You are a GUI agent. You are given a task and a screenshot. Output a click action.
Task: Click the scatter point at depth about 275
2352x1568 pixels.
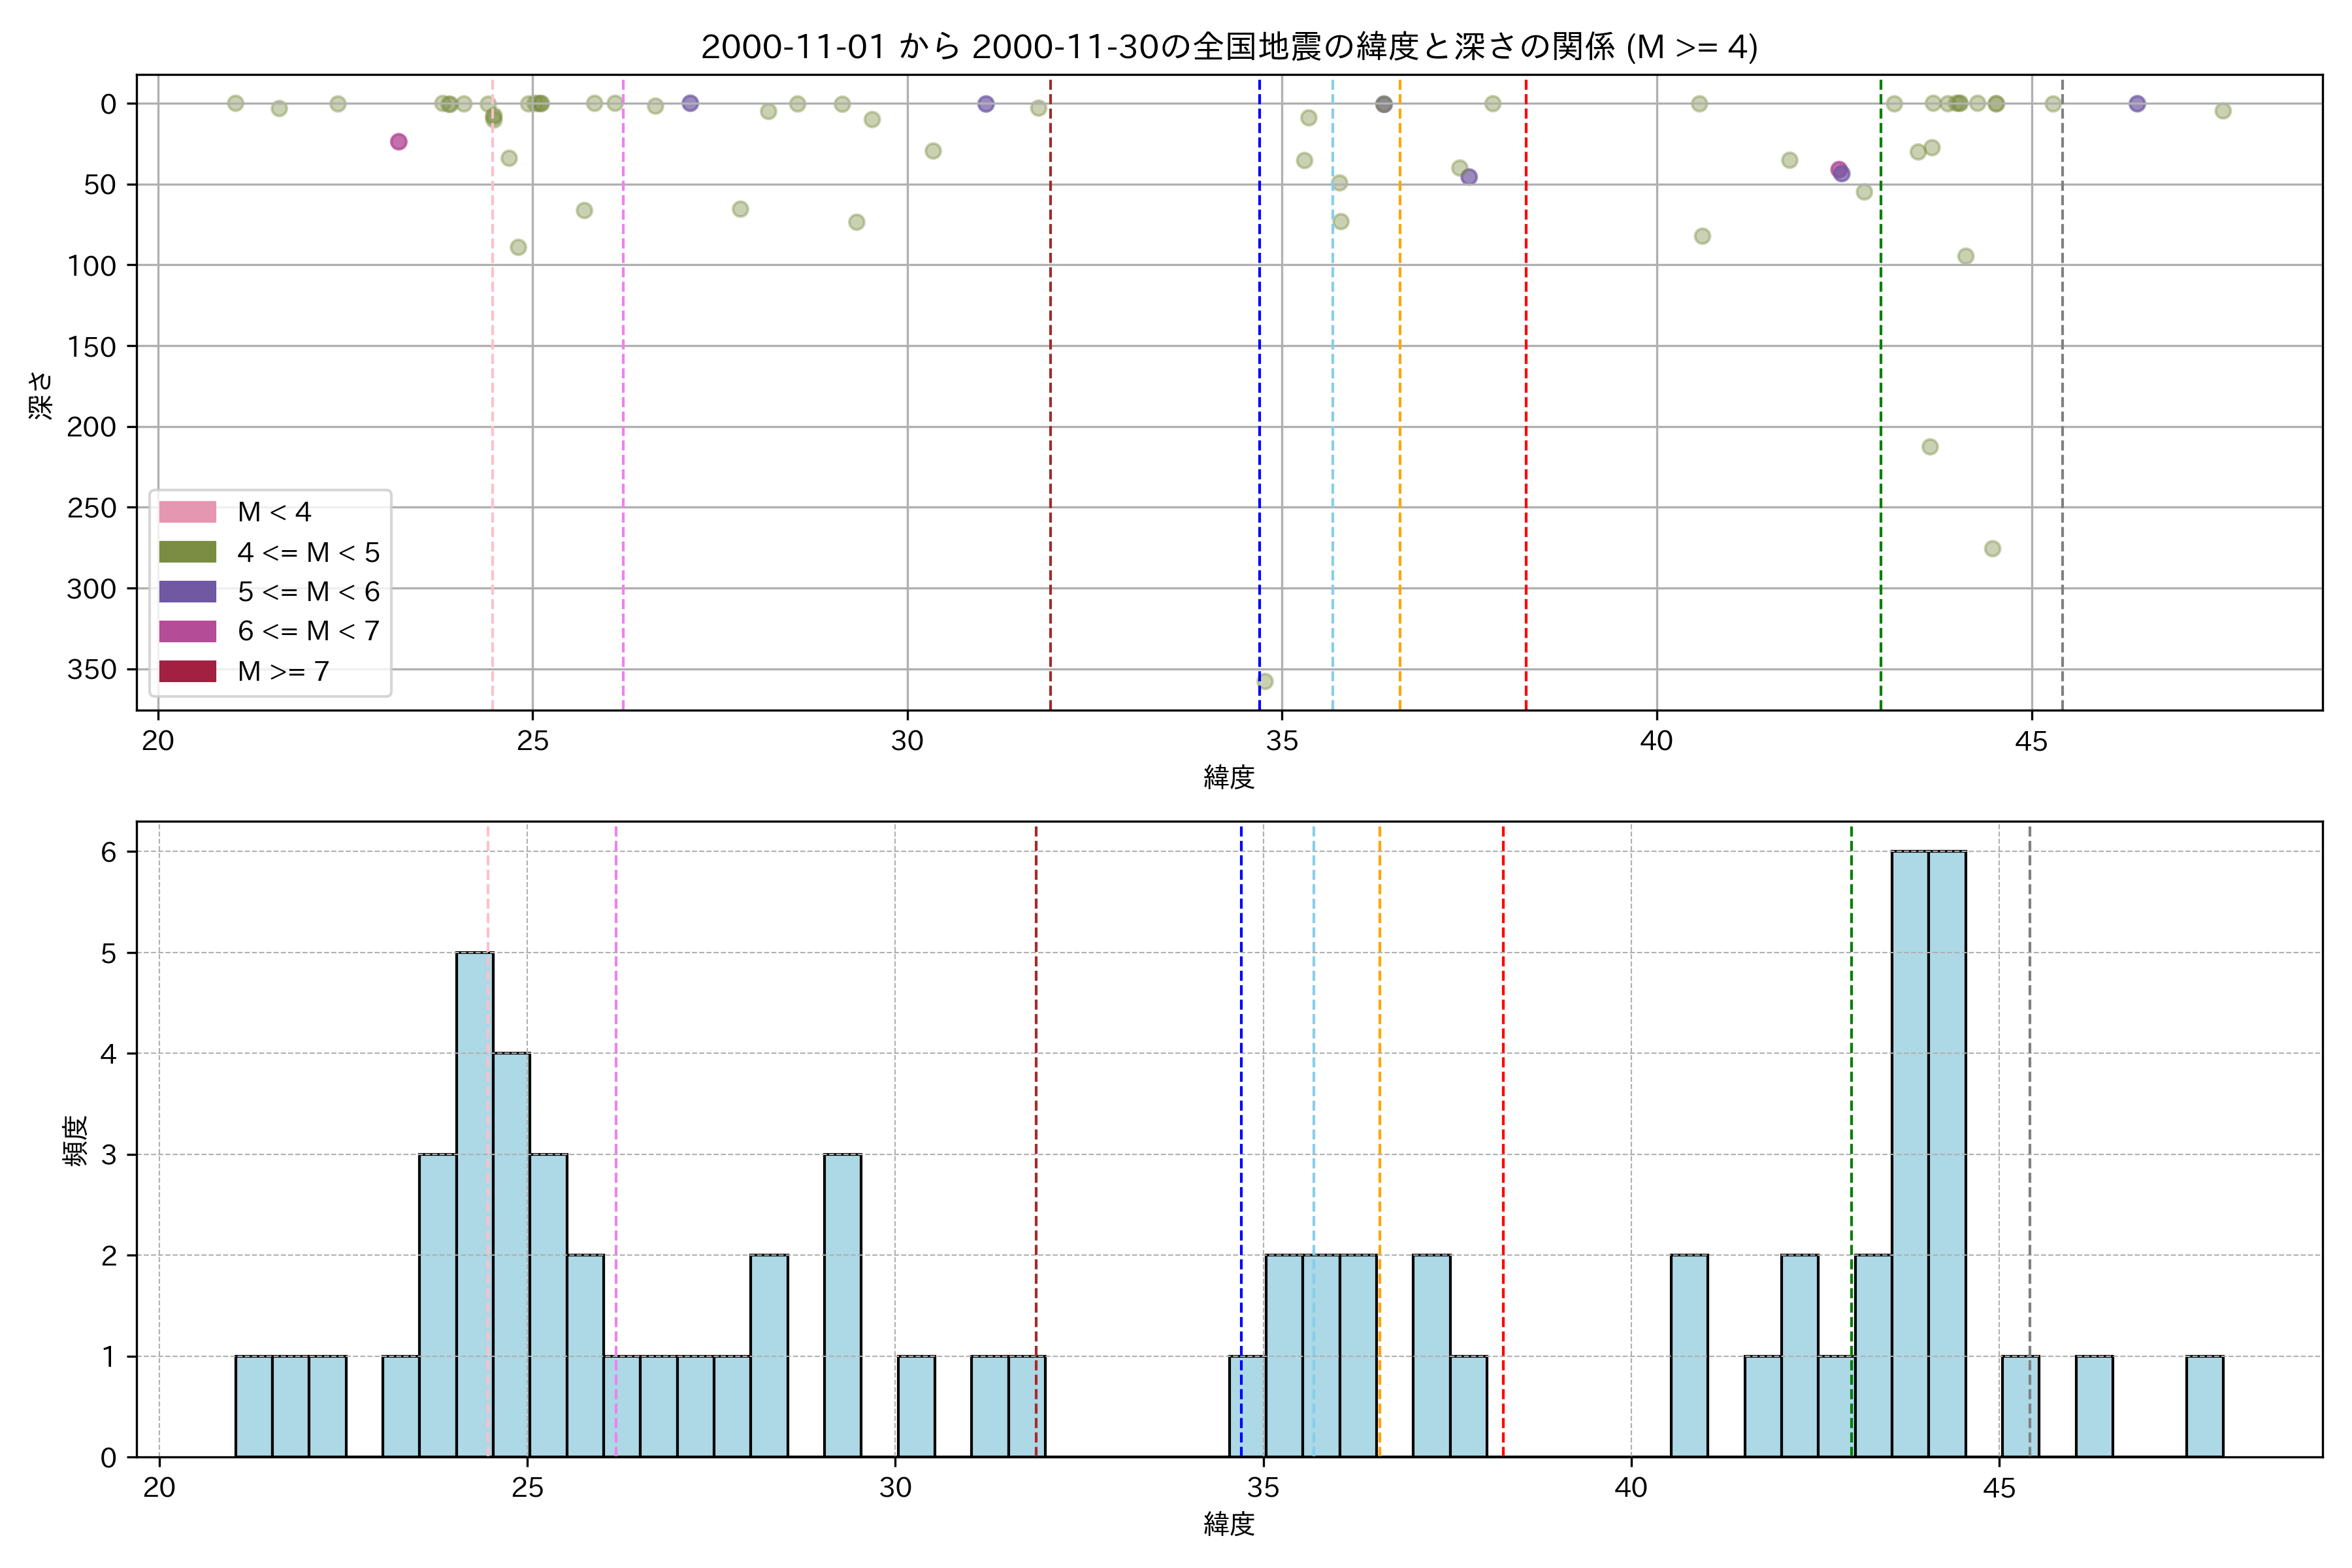(x=1992, y=549)
